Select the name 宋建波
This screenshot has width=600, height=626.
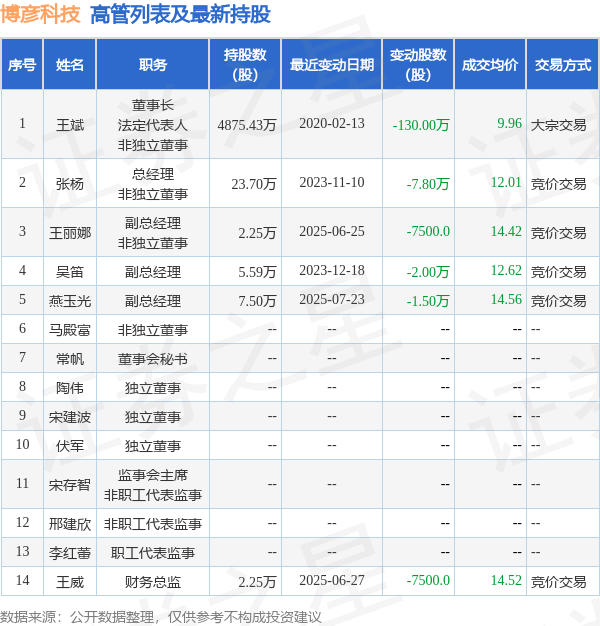pos(70,417)
